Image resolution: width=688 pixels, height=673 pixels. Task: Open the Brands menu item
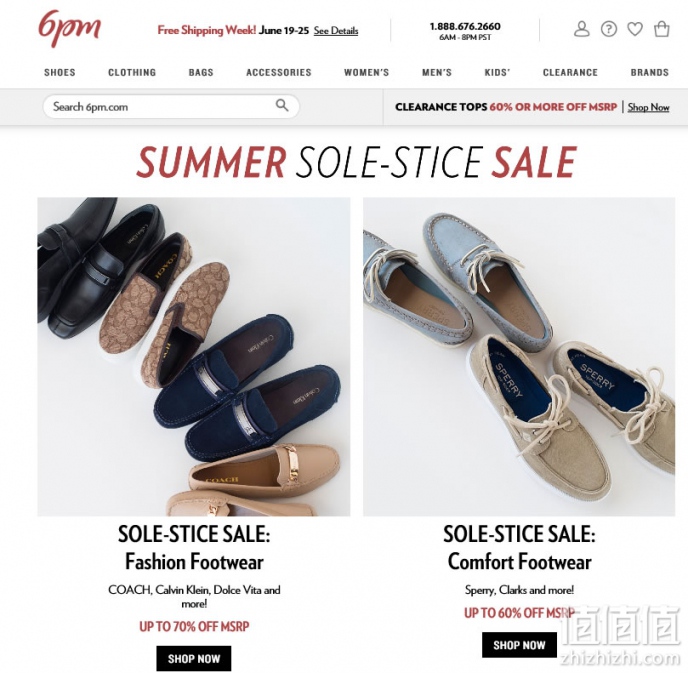(x=649, y=72)
